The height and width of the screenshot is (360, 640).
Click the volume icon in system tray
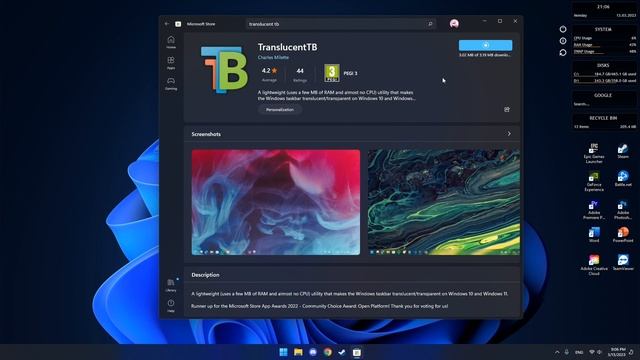click(x=600, y=352)
